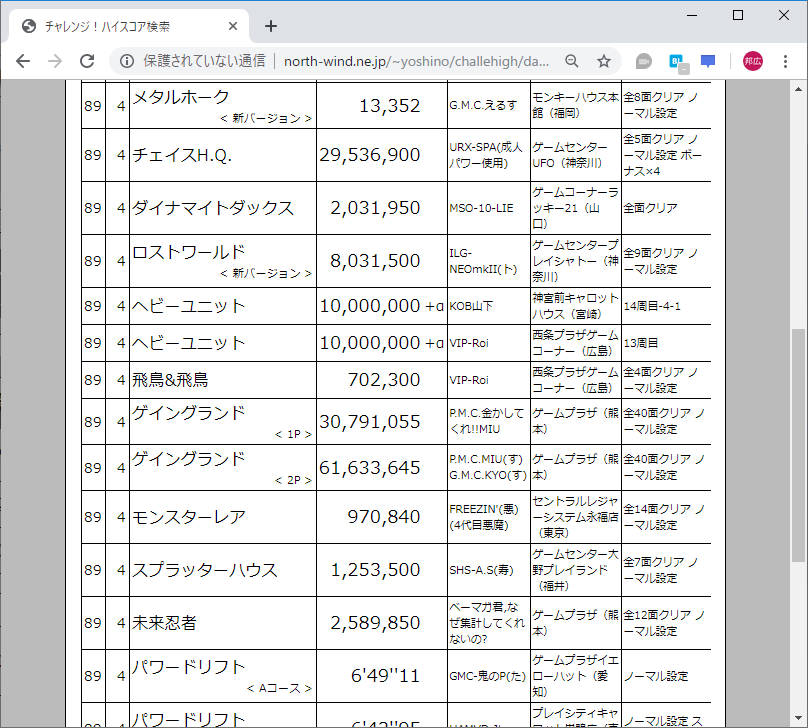This screenshot has height=728, width=808.
Task: Open a new browser tab
Action: coord(271,26)
